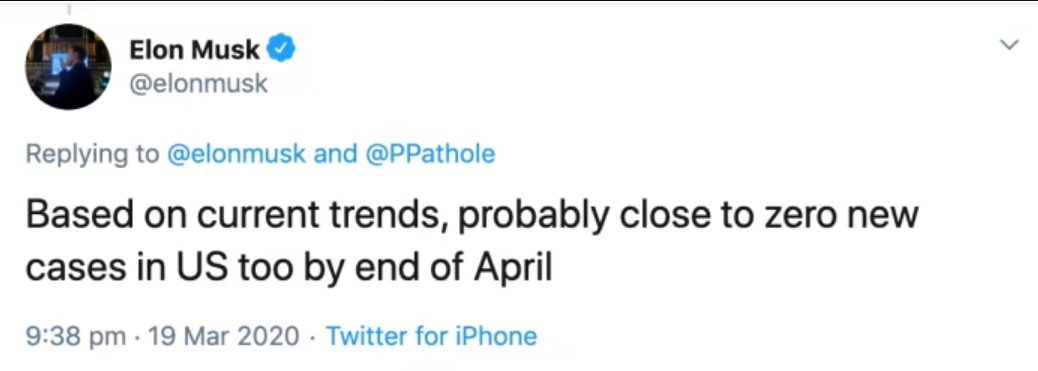The height and width of the screenshot is (371, 1038).
Task: Open the Elon Musk display name
Action: point(195,50)
